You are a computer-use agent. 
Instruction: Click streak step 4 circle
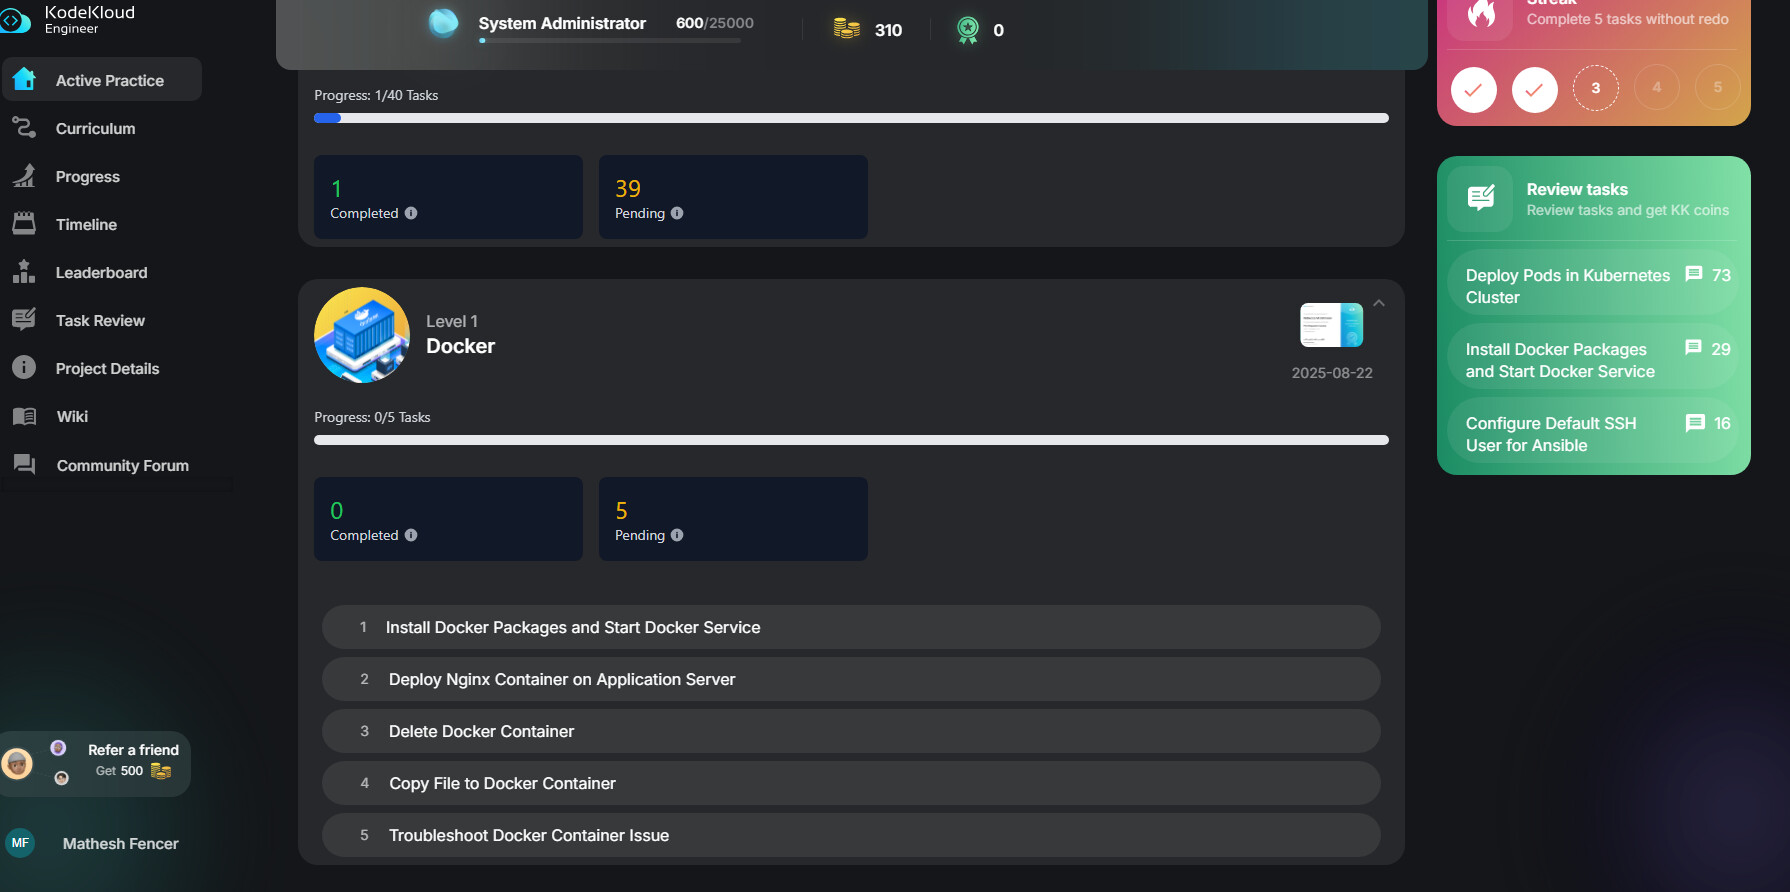click(x=1657, y=88)
